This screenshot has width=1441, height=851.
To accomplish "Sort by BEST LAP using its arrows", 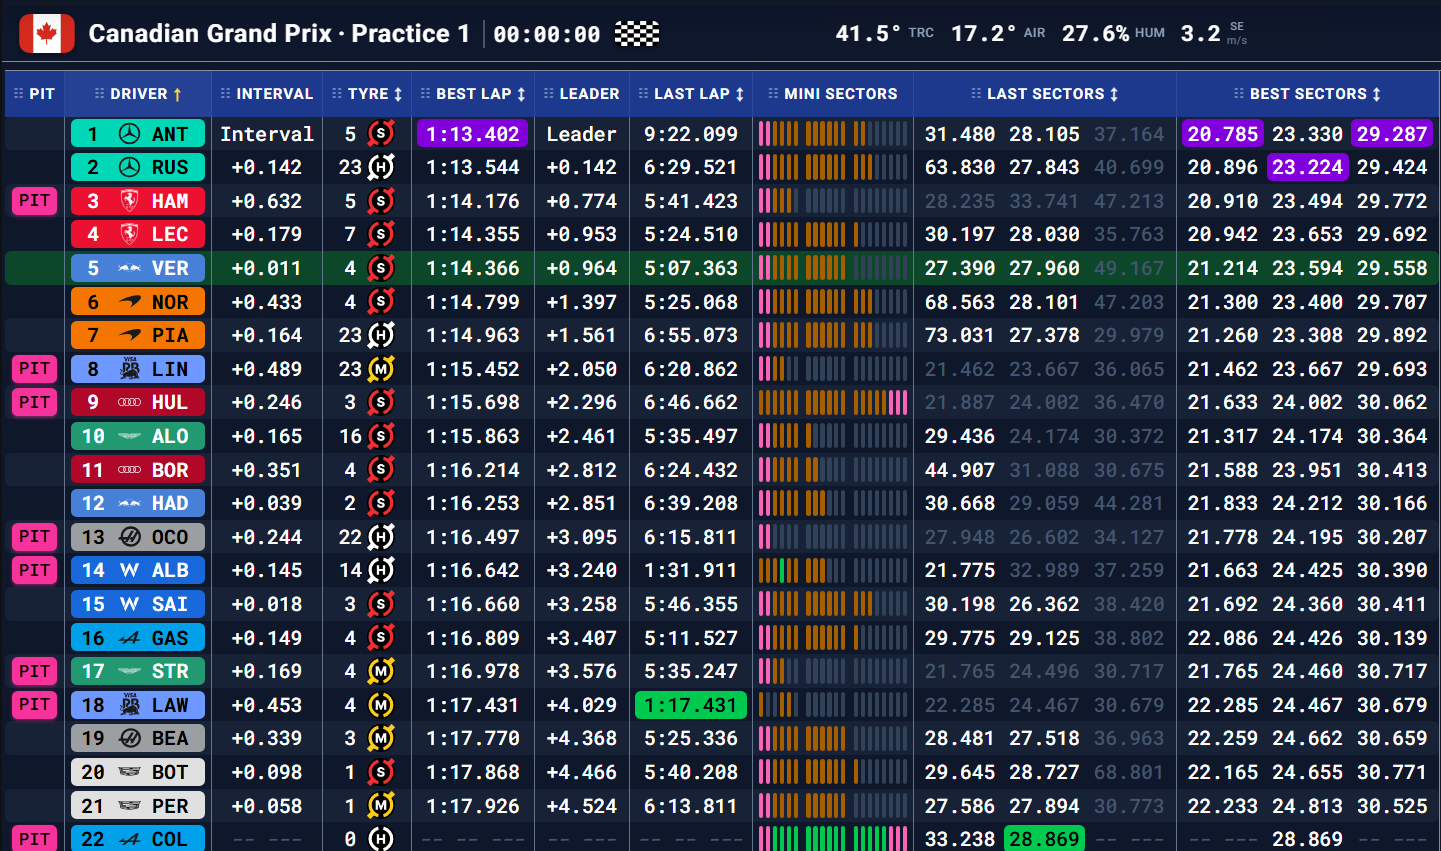I will click(x=521, y=94).
